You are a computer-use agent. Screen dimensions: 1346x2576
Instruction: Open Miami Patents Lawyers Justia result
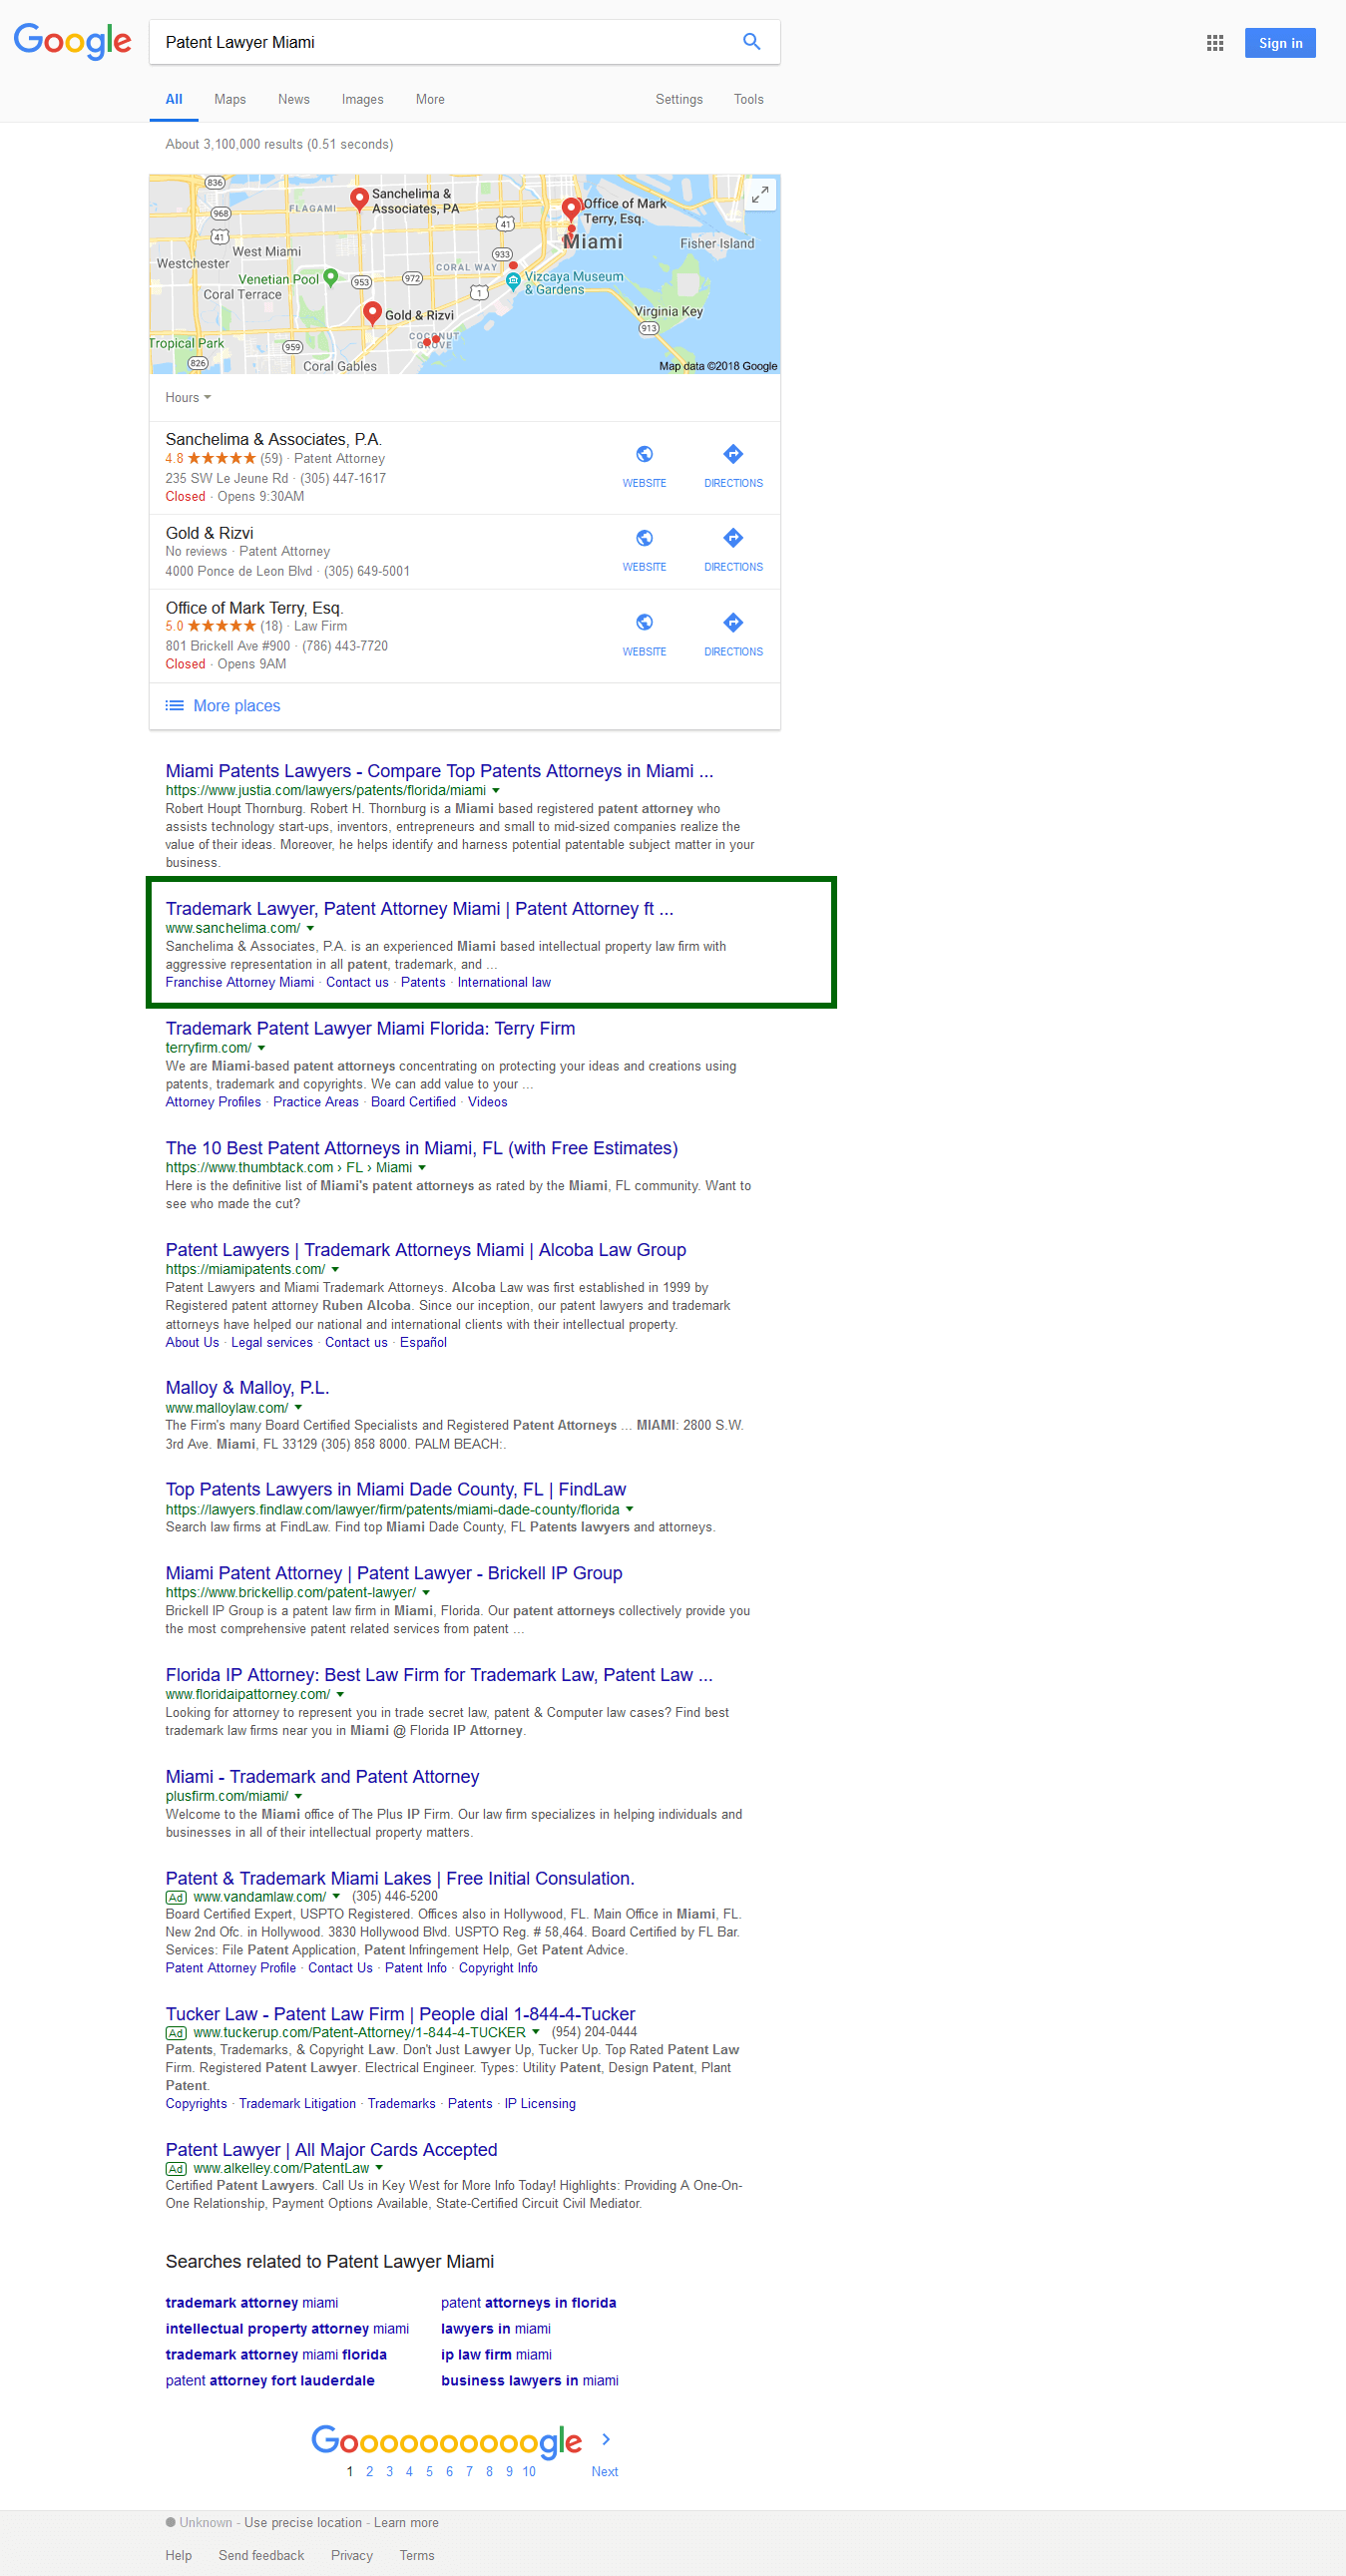pyautogui.click(x=439, y=771)
